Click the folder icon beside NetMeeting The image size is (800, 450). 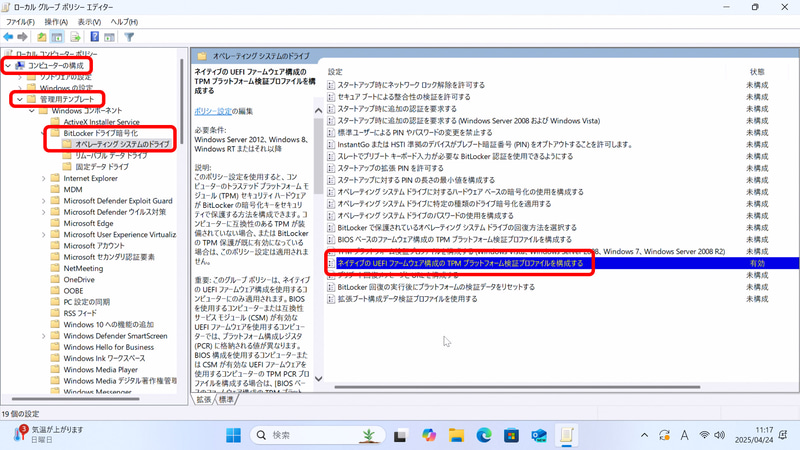tap(55, 268)
